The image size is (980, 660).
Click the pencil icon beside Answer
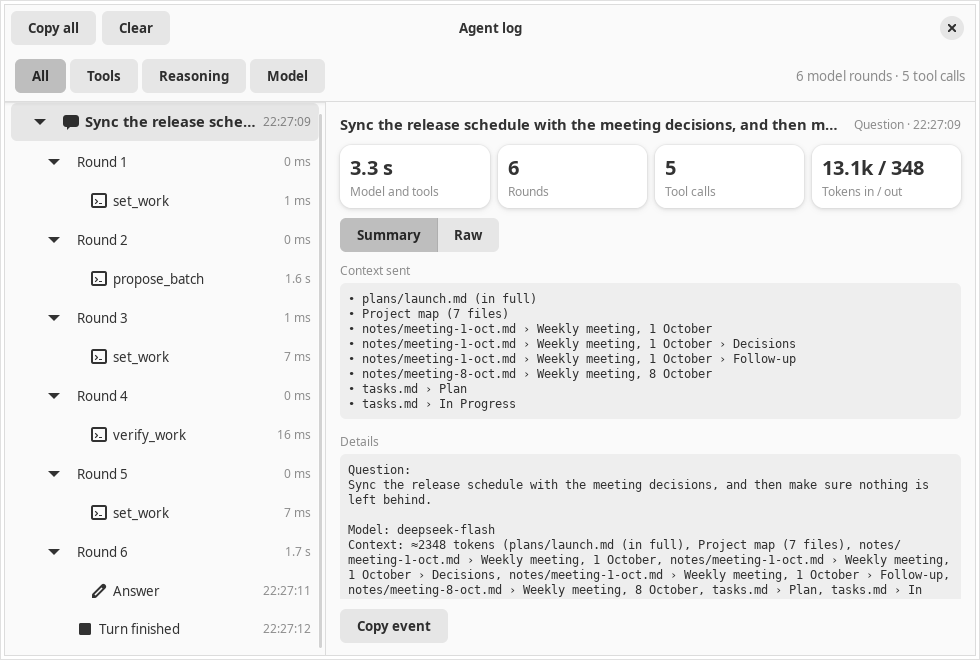pyautogui.click(x=99, y=591)
